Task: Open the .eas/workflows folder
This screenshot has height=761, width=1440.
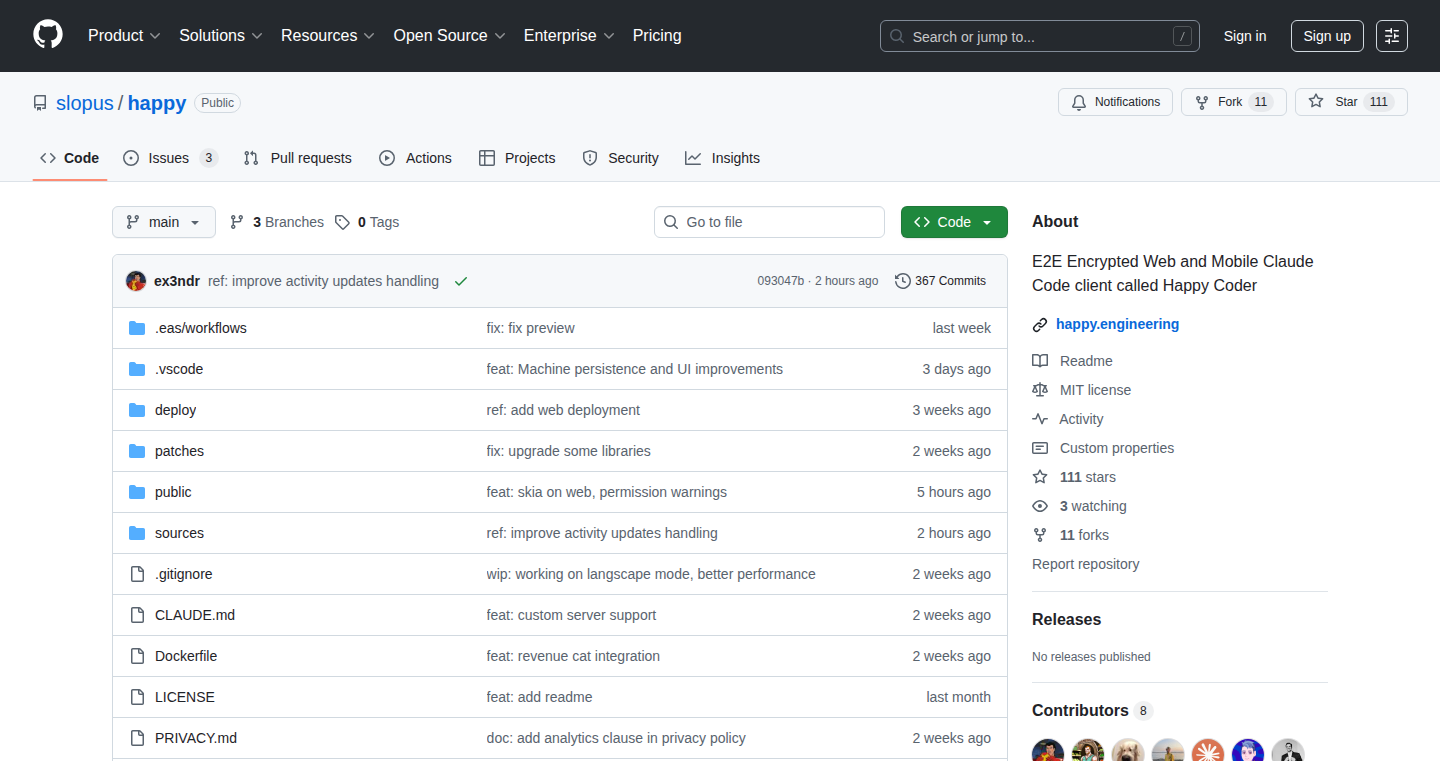Action: pyautogui.click(x=200, y=328)
